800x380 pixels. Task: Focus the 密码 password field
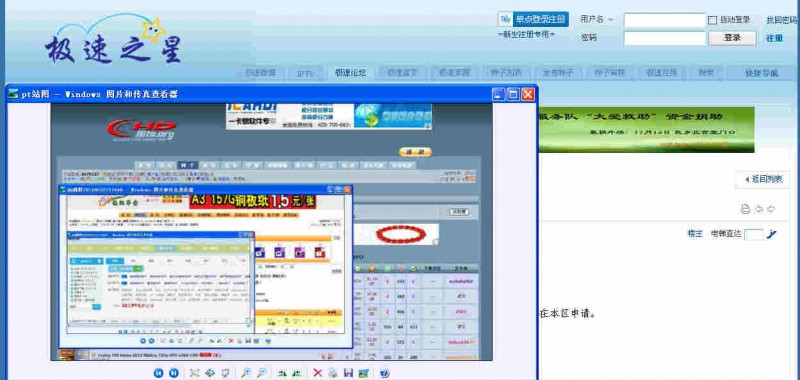click(x=665, y=38)
